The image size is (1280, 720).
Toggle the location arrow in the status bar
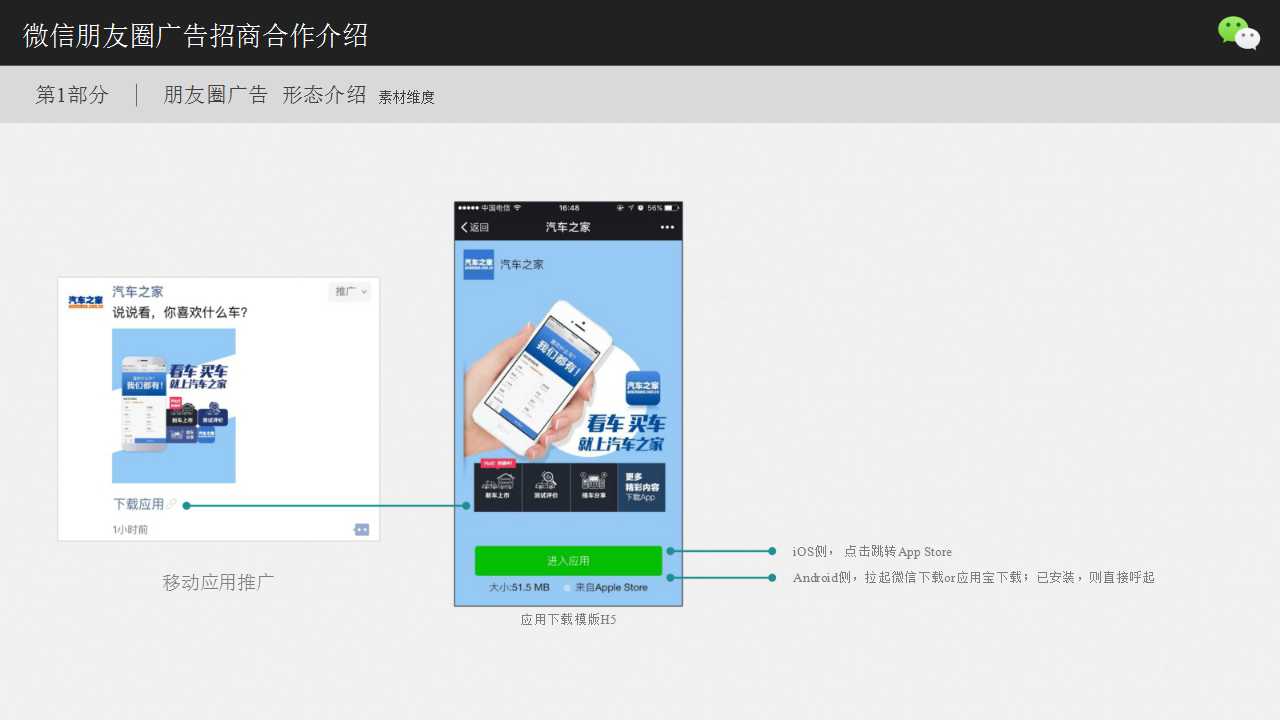click(631, 207)
